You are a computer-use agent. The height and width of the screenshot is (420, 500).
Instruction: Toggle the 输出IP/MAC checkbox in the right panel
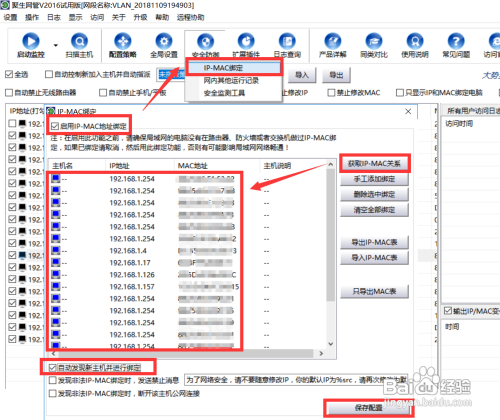coord(448,311)
